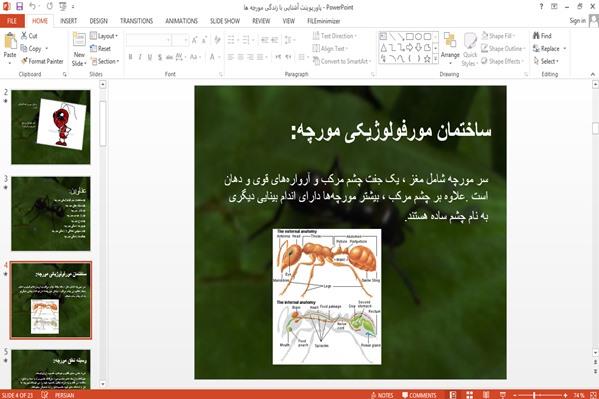This screenshot has height=399, width=599.
Task: Click Sign in link
Action: pyautogui.click(x=578, y=21)
